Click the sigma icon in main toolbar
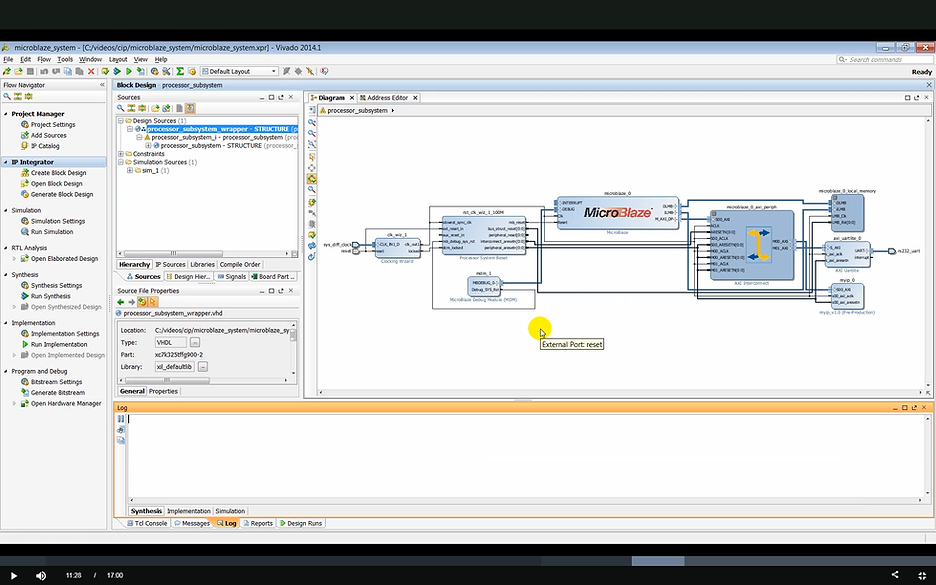Viewport: 936px width, 585px height. pyautogui.click(x=180, y=72)
